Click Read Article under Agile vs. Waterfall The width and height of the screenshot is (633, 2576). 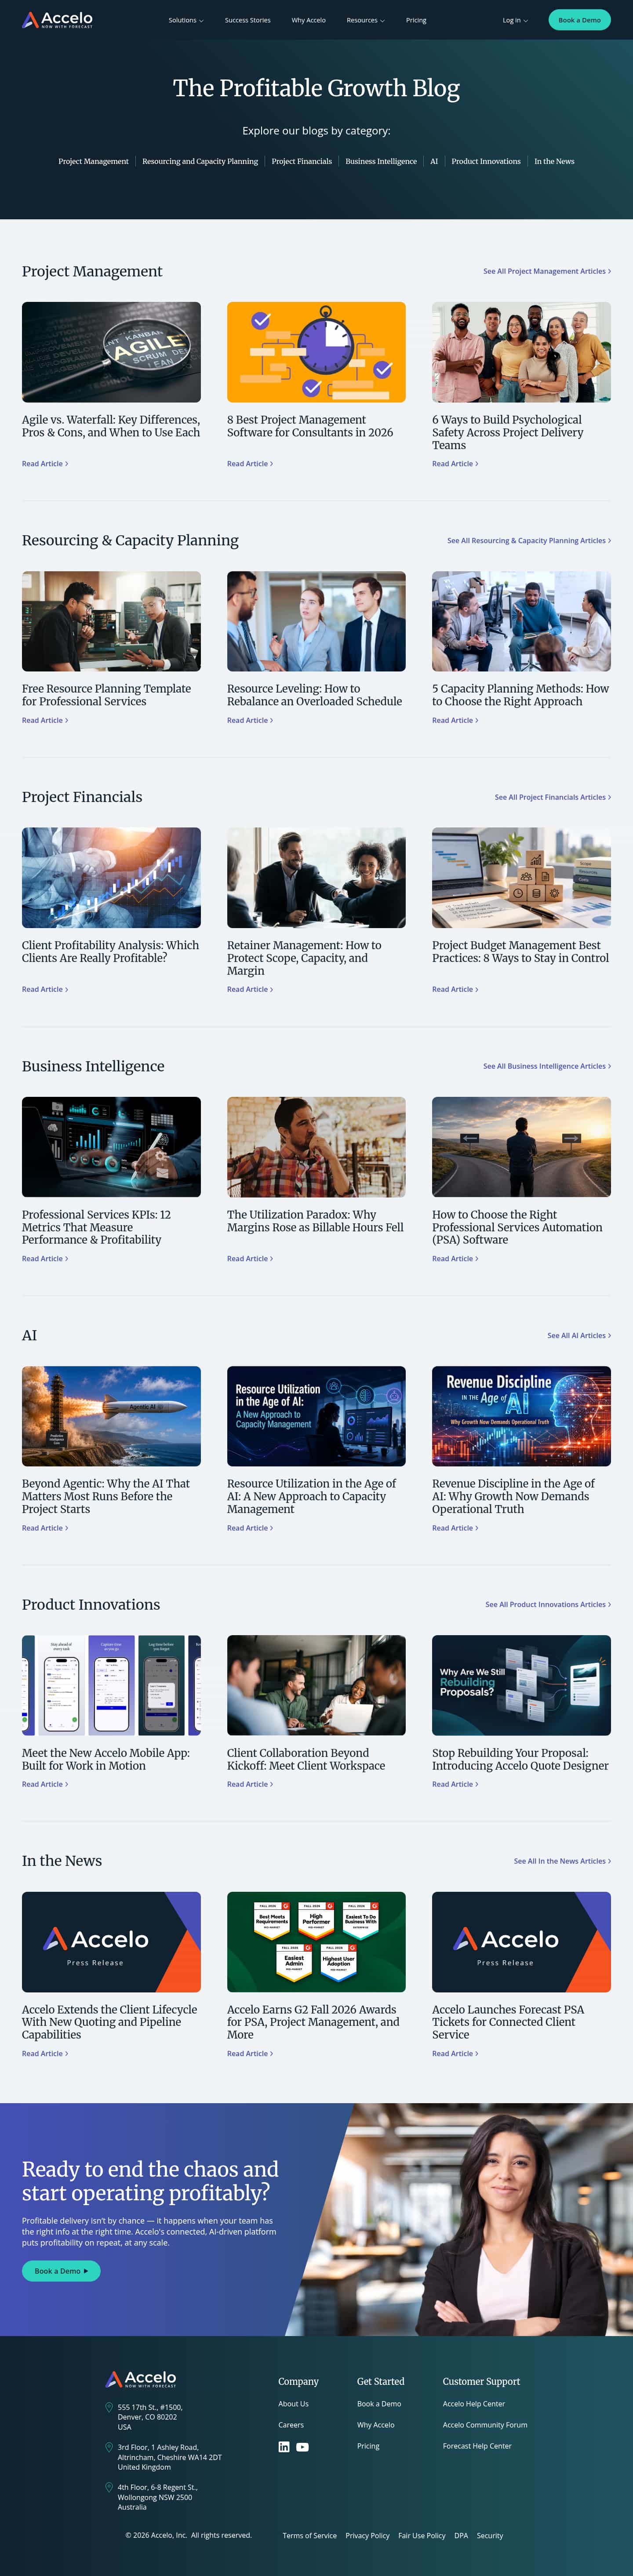pyautogui.click(x=45, y=464)
